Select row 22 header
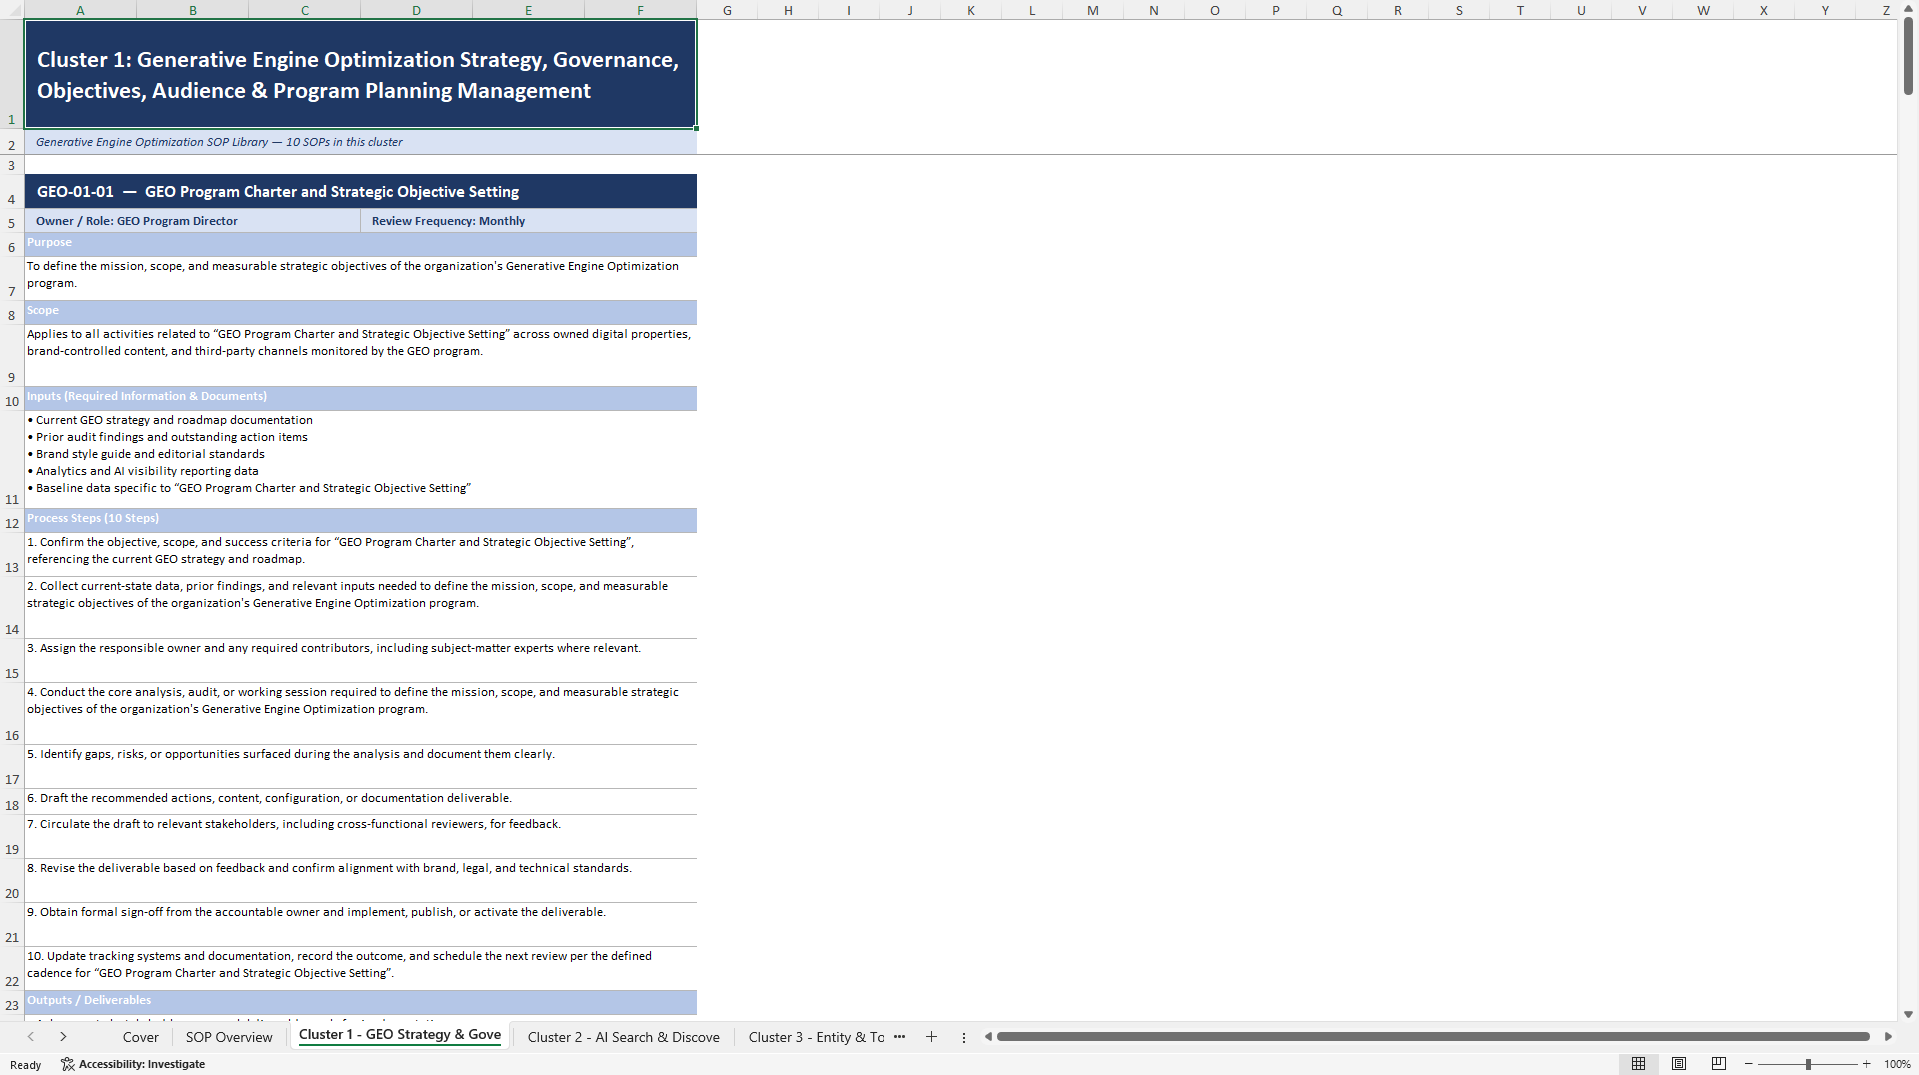Screen dimensions: 1919x1075 click(x=12, y=969)
